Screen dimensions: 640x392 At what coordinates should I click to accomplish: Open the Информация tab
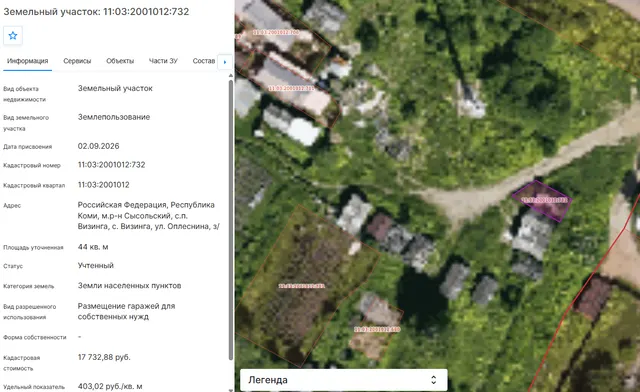click(x=27, y=61)
